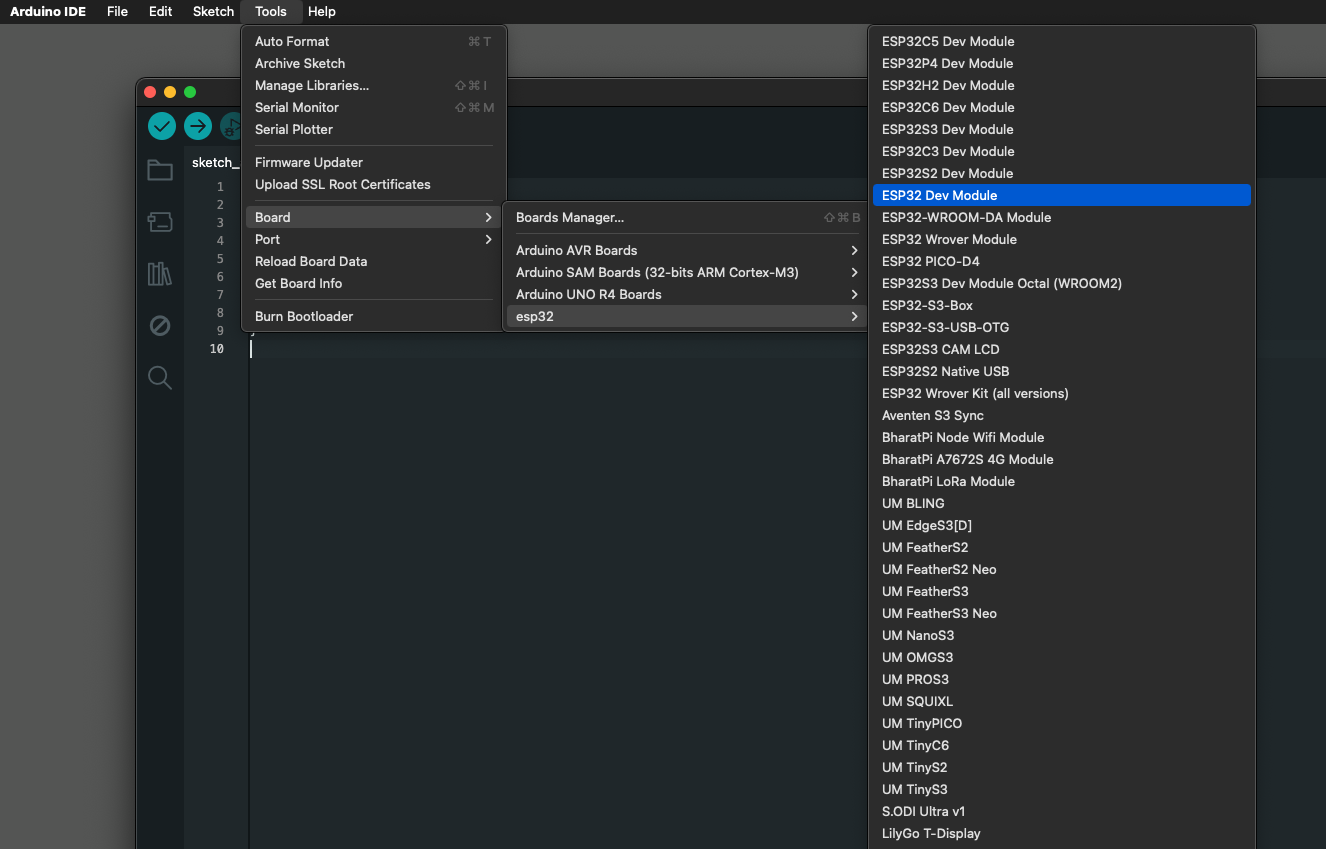Select ESP32S2 Native USB board

pyautogui.click(x=1062, y=371)
